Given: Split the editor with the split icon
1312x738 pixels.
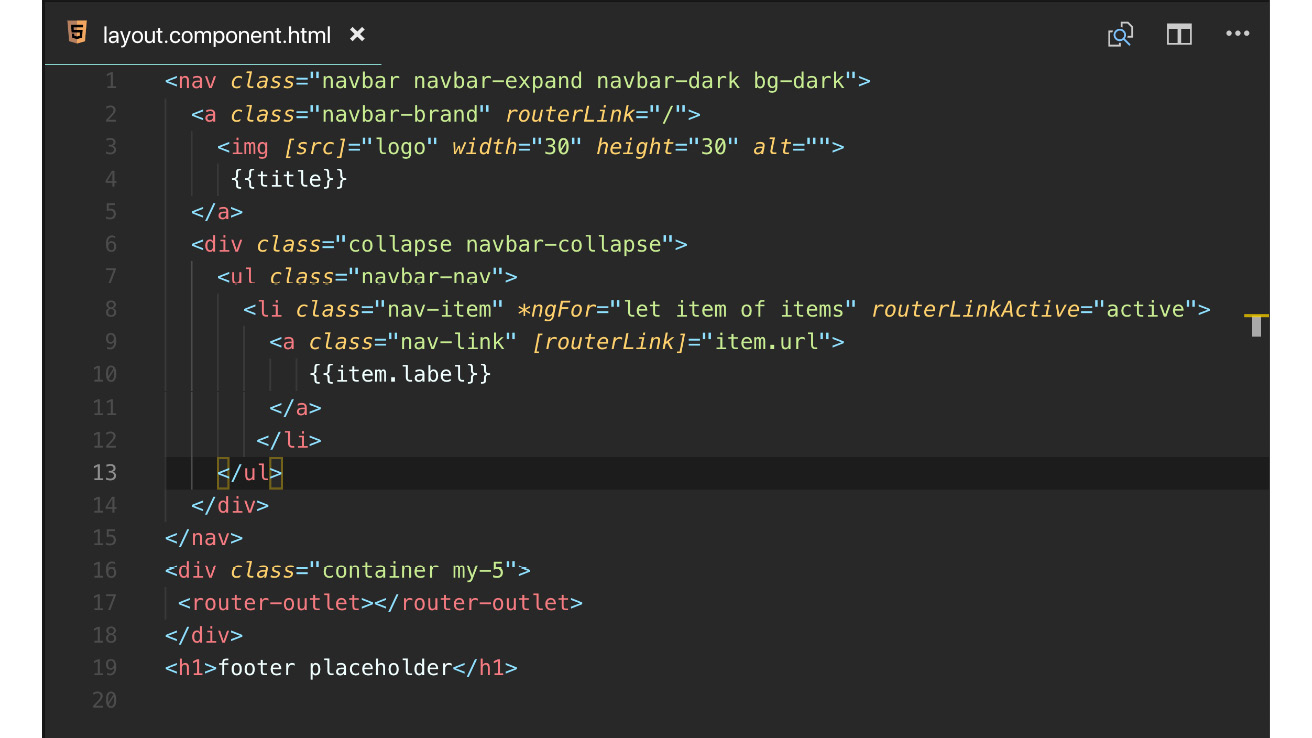Looking at the screenshot, I should click(1180, 35).
